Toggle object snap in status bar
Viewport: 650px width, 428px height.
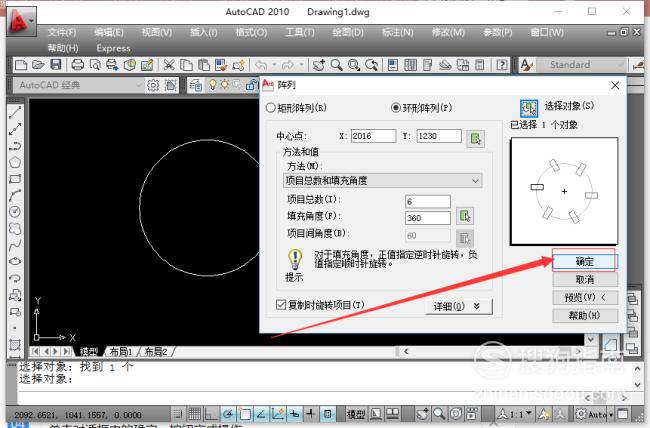point(245,413)
